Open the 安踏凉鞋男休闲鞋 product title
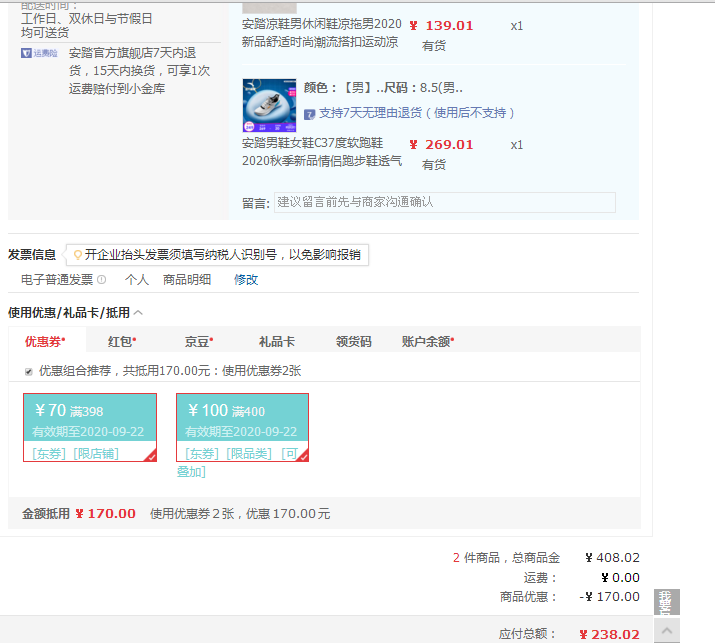Screen dimensions: 715x643 321,33
